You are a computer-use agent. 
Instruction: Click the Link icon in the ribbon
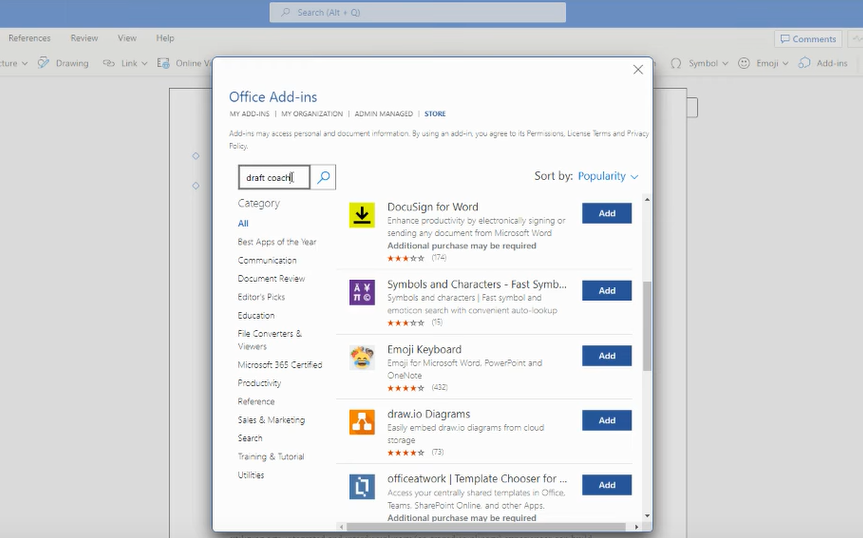(x=109, y=63)
